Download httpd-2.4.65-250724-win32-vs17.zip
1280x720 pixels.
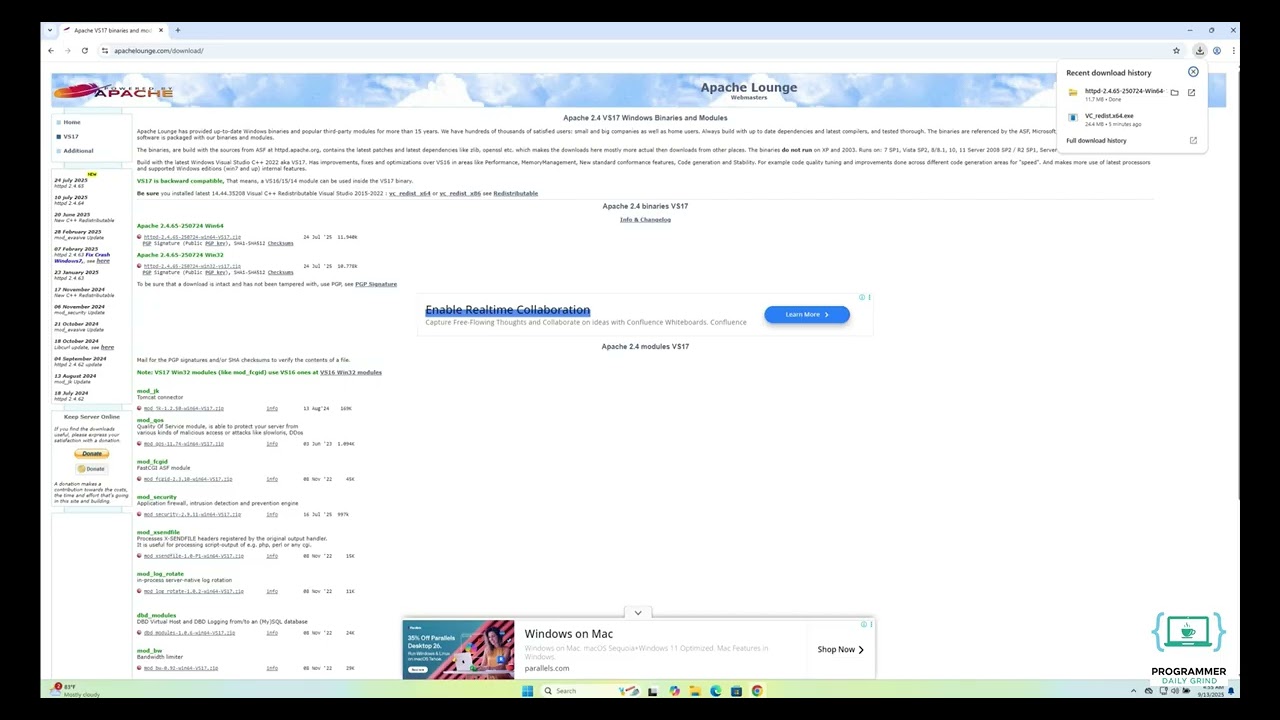pos(192,267)
